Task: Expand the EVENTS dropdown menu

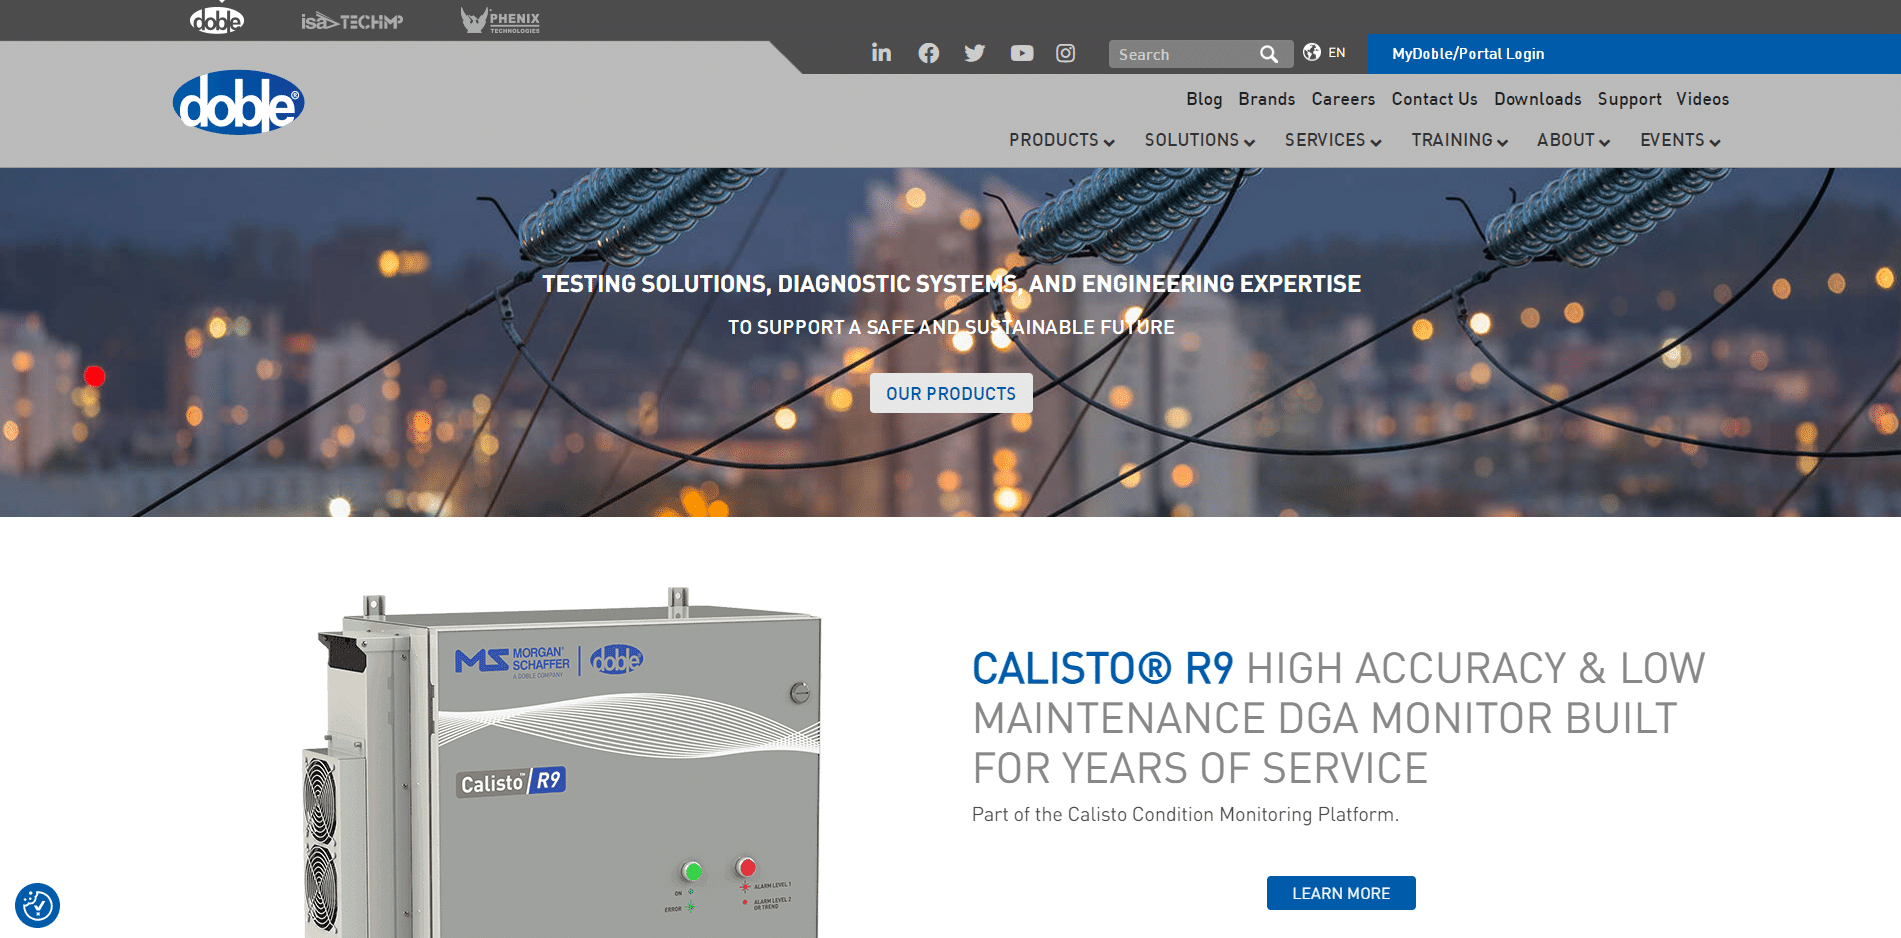Action: [x=1680, y=140]
